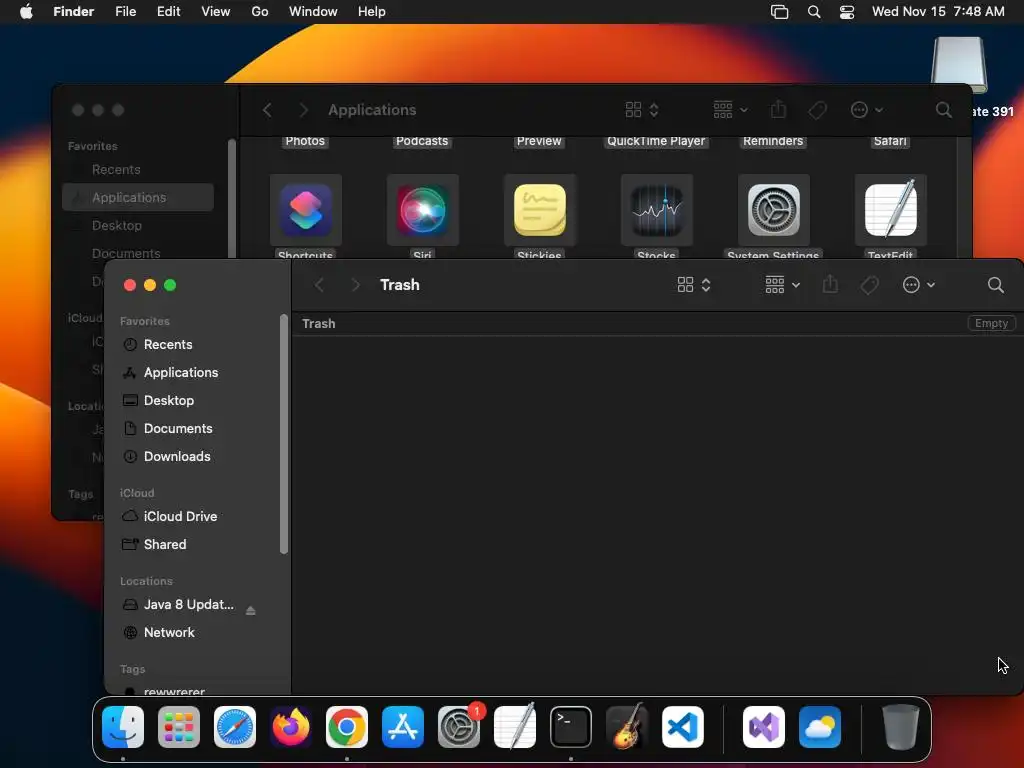The image size is (1024, 768).
Task: Open the File menu
Action: (x=125, y=12)
